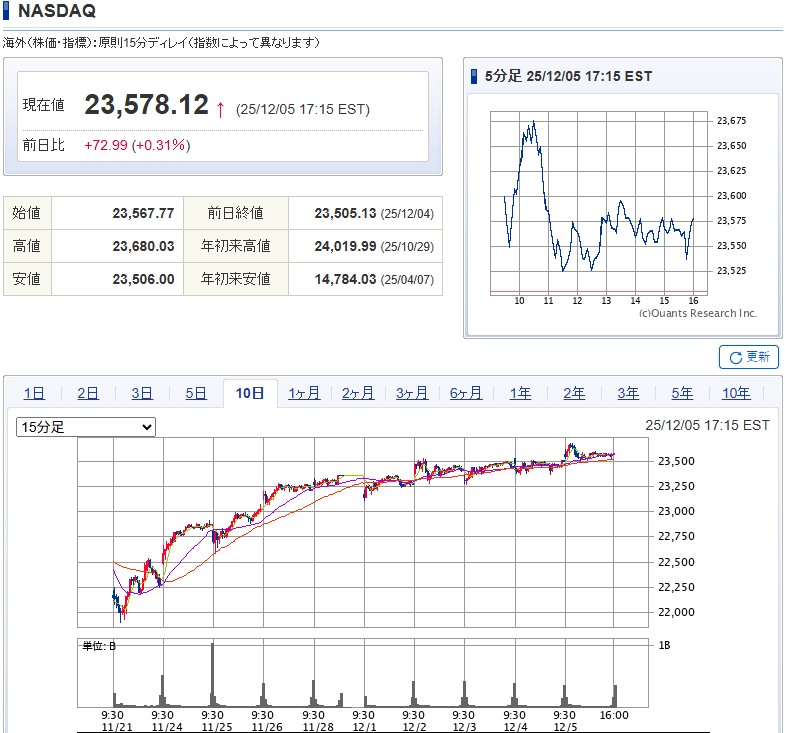
Task: Select the 3日 period tab
Action: [142, 393]
